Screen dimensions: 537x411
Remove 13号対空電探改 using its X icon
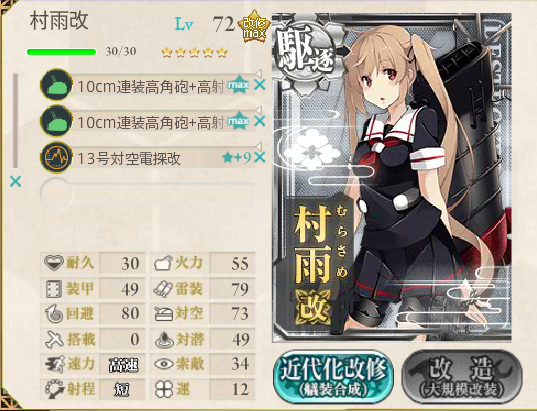[260, 158]
